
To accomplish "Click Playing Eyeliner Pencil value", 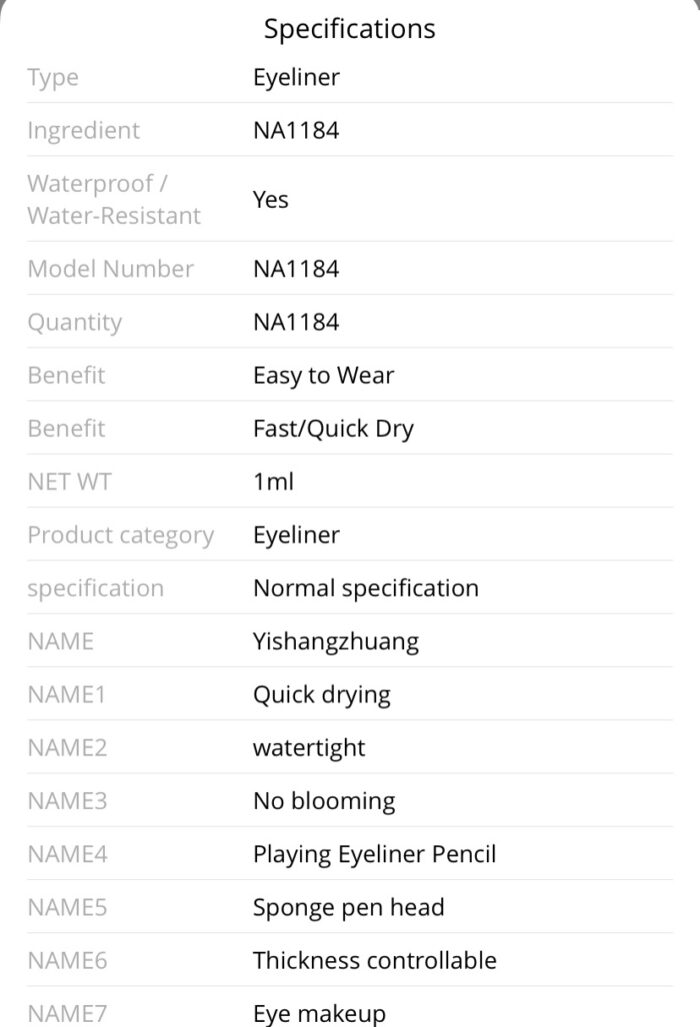I will (375, 854).
